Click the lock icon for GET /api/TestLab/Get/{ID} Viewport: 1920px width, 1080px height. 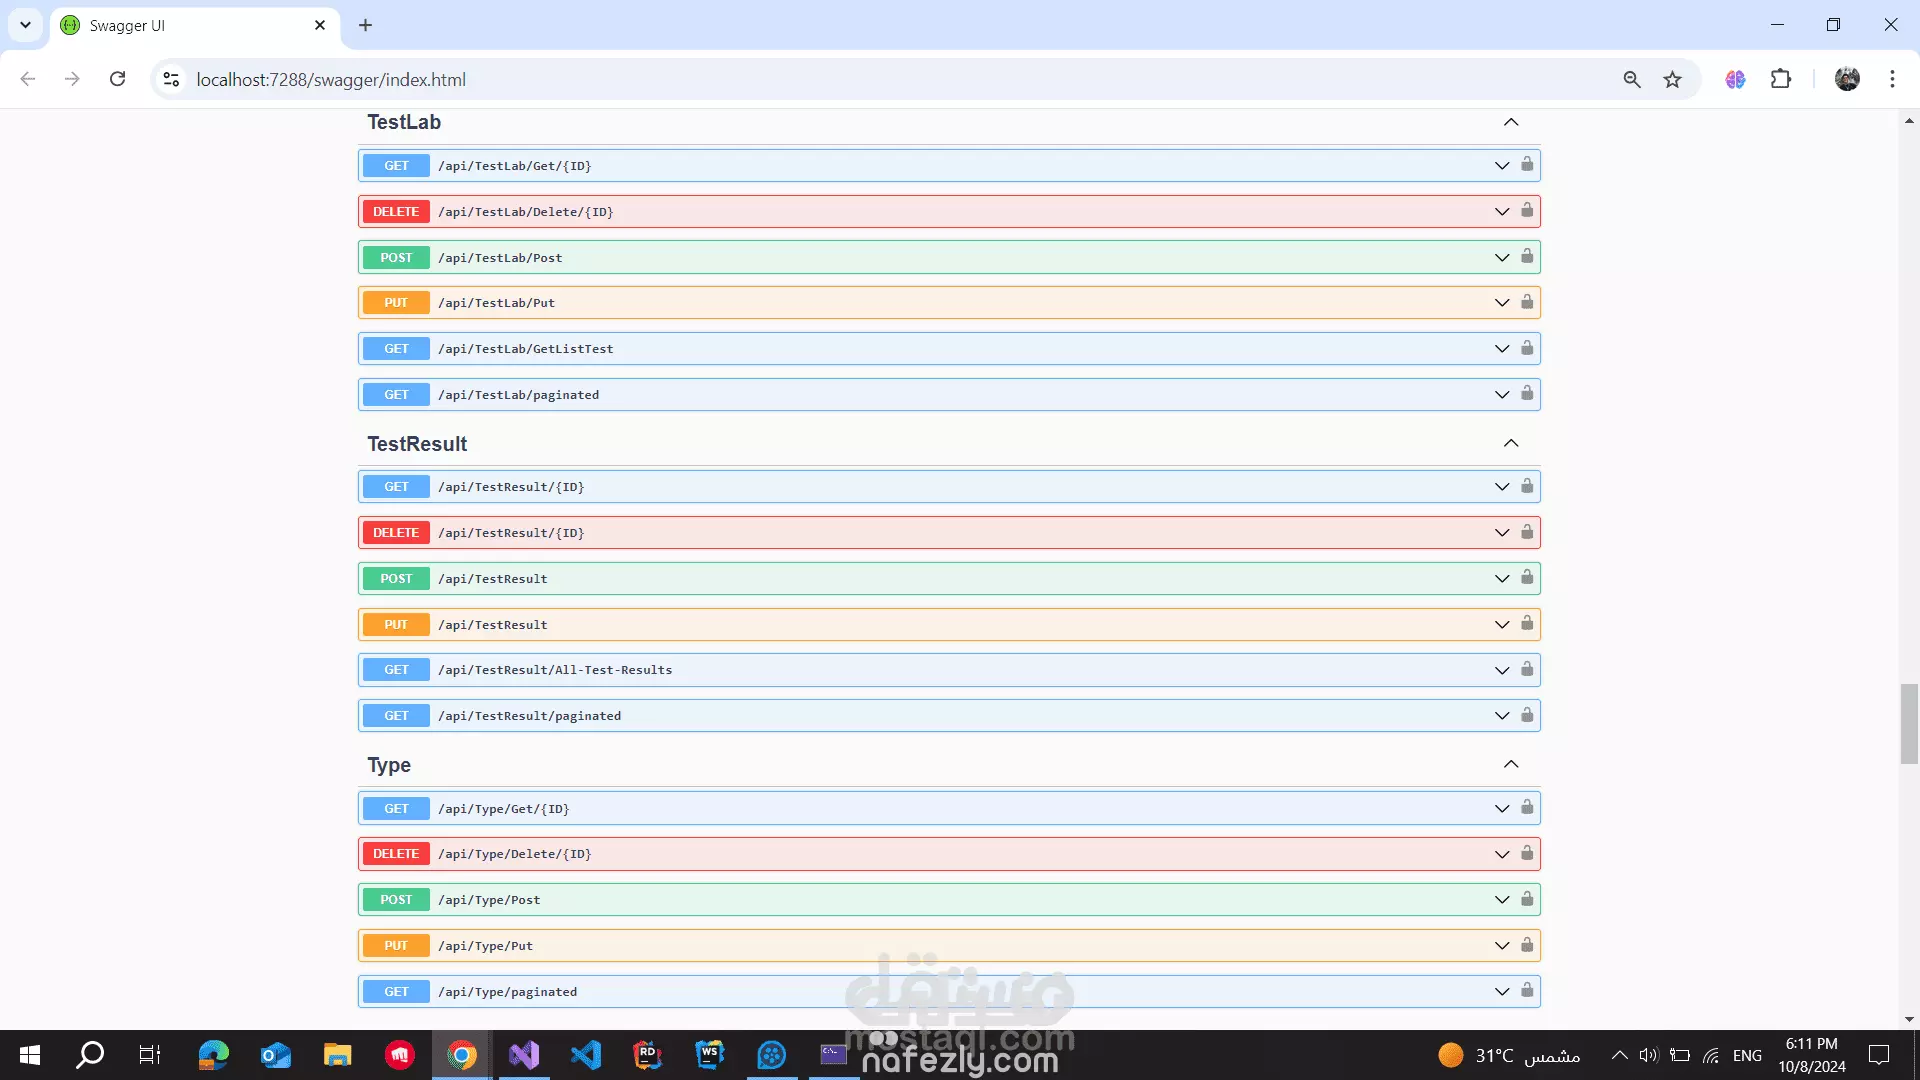pos(1527,164)
